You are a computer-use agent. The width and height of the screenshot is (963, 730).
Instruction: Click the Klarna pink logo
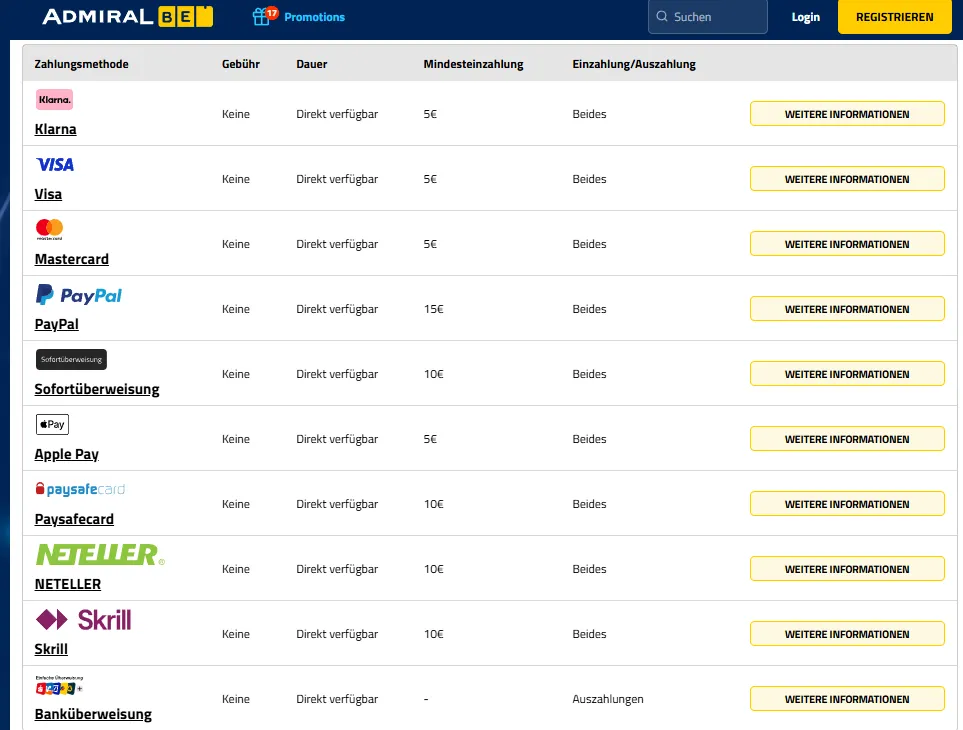54,99
